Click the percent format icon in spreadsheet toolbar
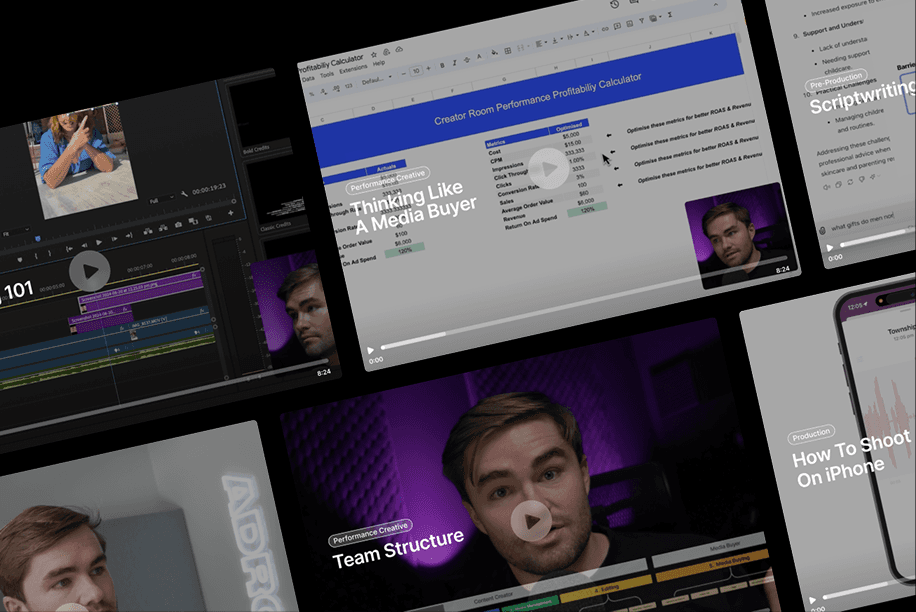 click(x=311, y=94)
